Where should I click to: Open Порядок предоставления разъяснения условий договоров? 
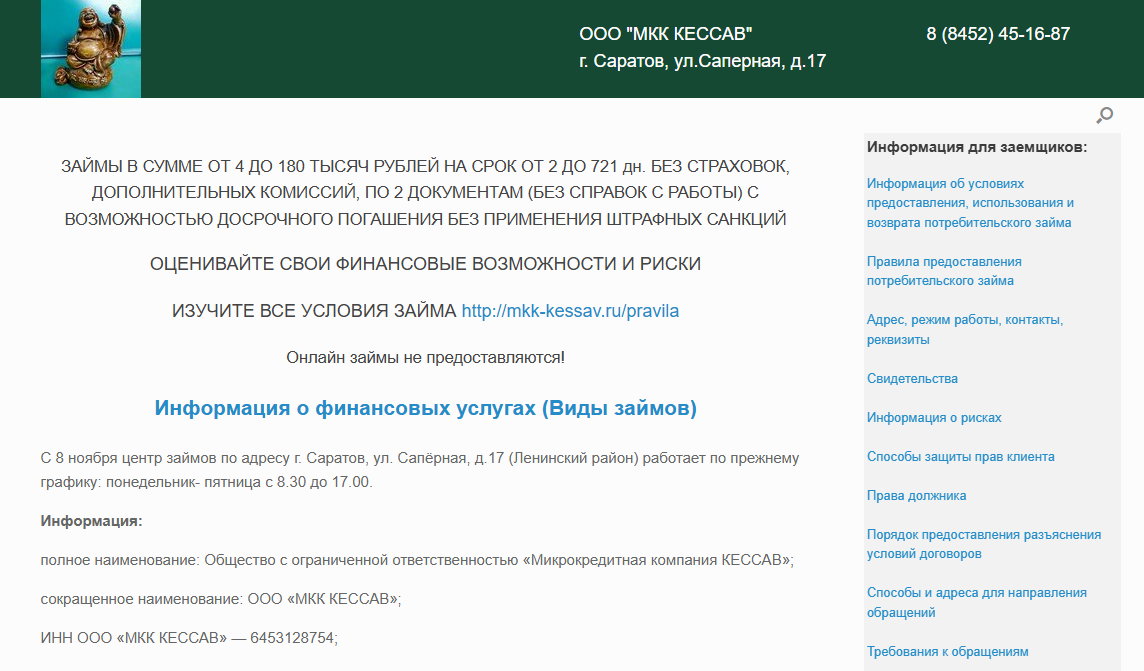point(983,544)
